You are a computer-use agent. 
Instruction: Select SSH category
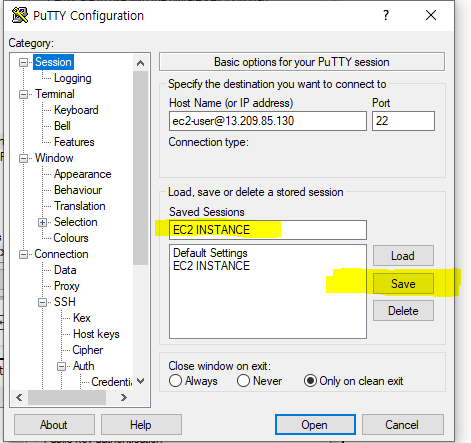click(x=65, y=302)
